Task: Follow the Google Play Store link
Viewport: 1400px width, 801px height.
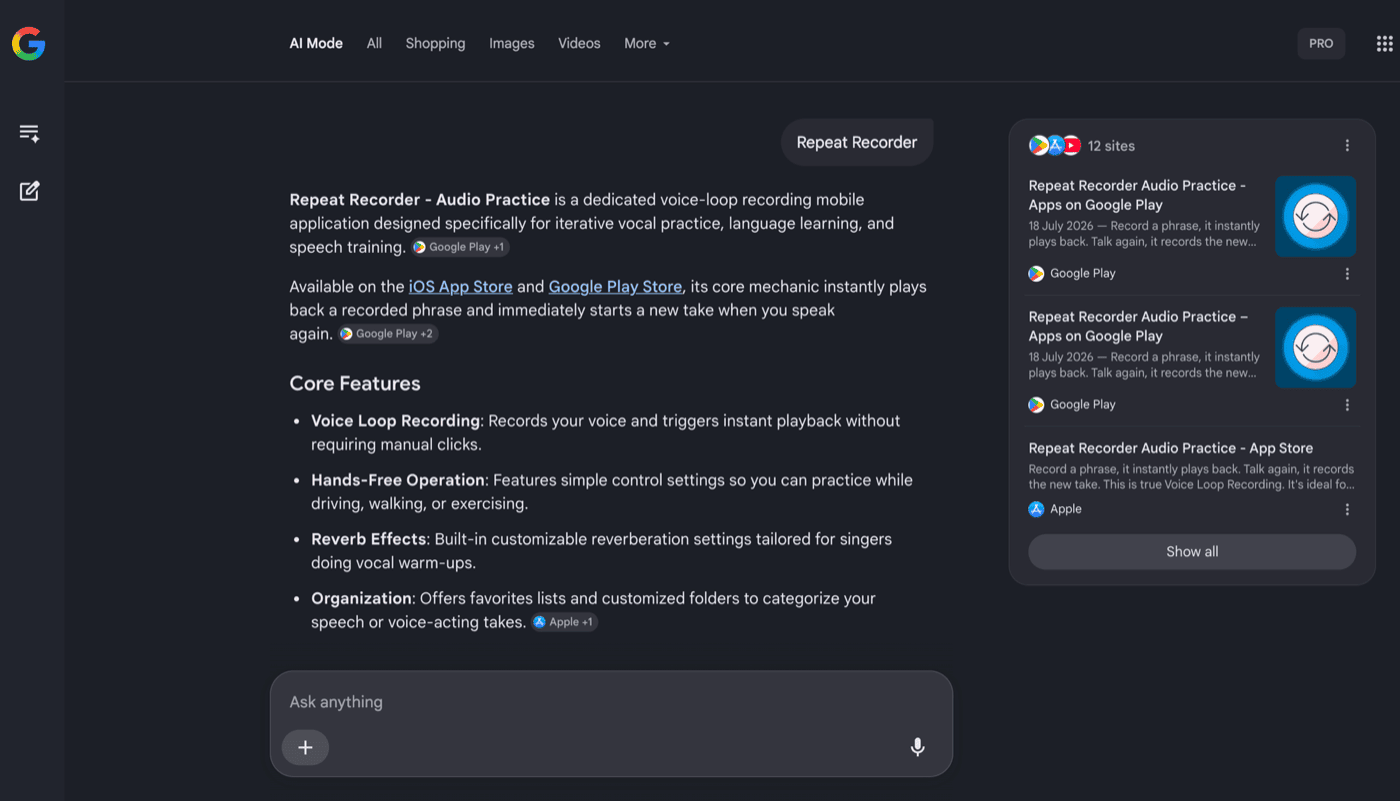Action: point(615,287)
